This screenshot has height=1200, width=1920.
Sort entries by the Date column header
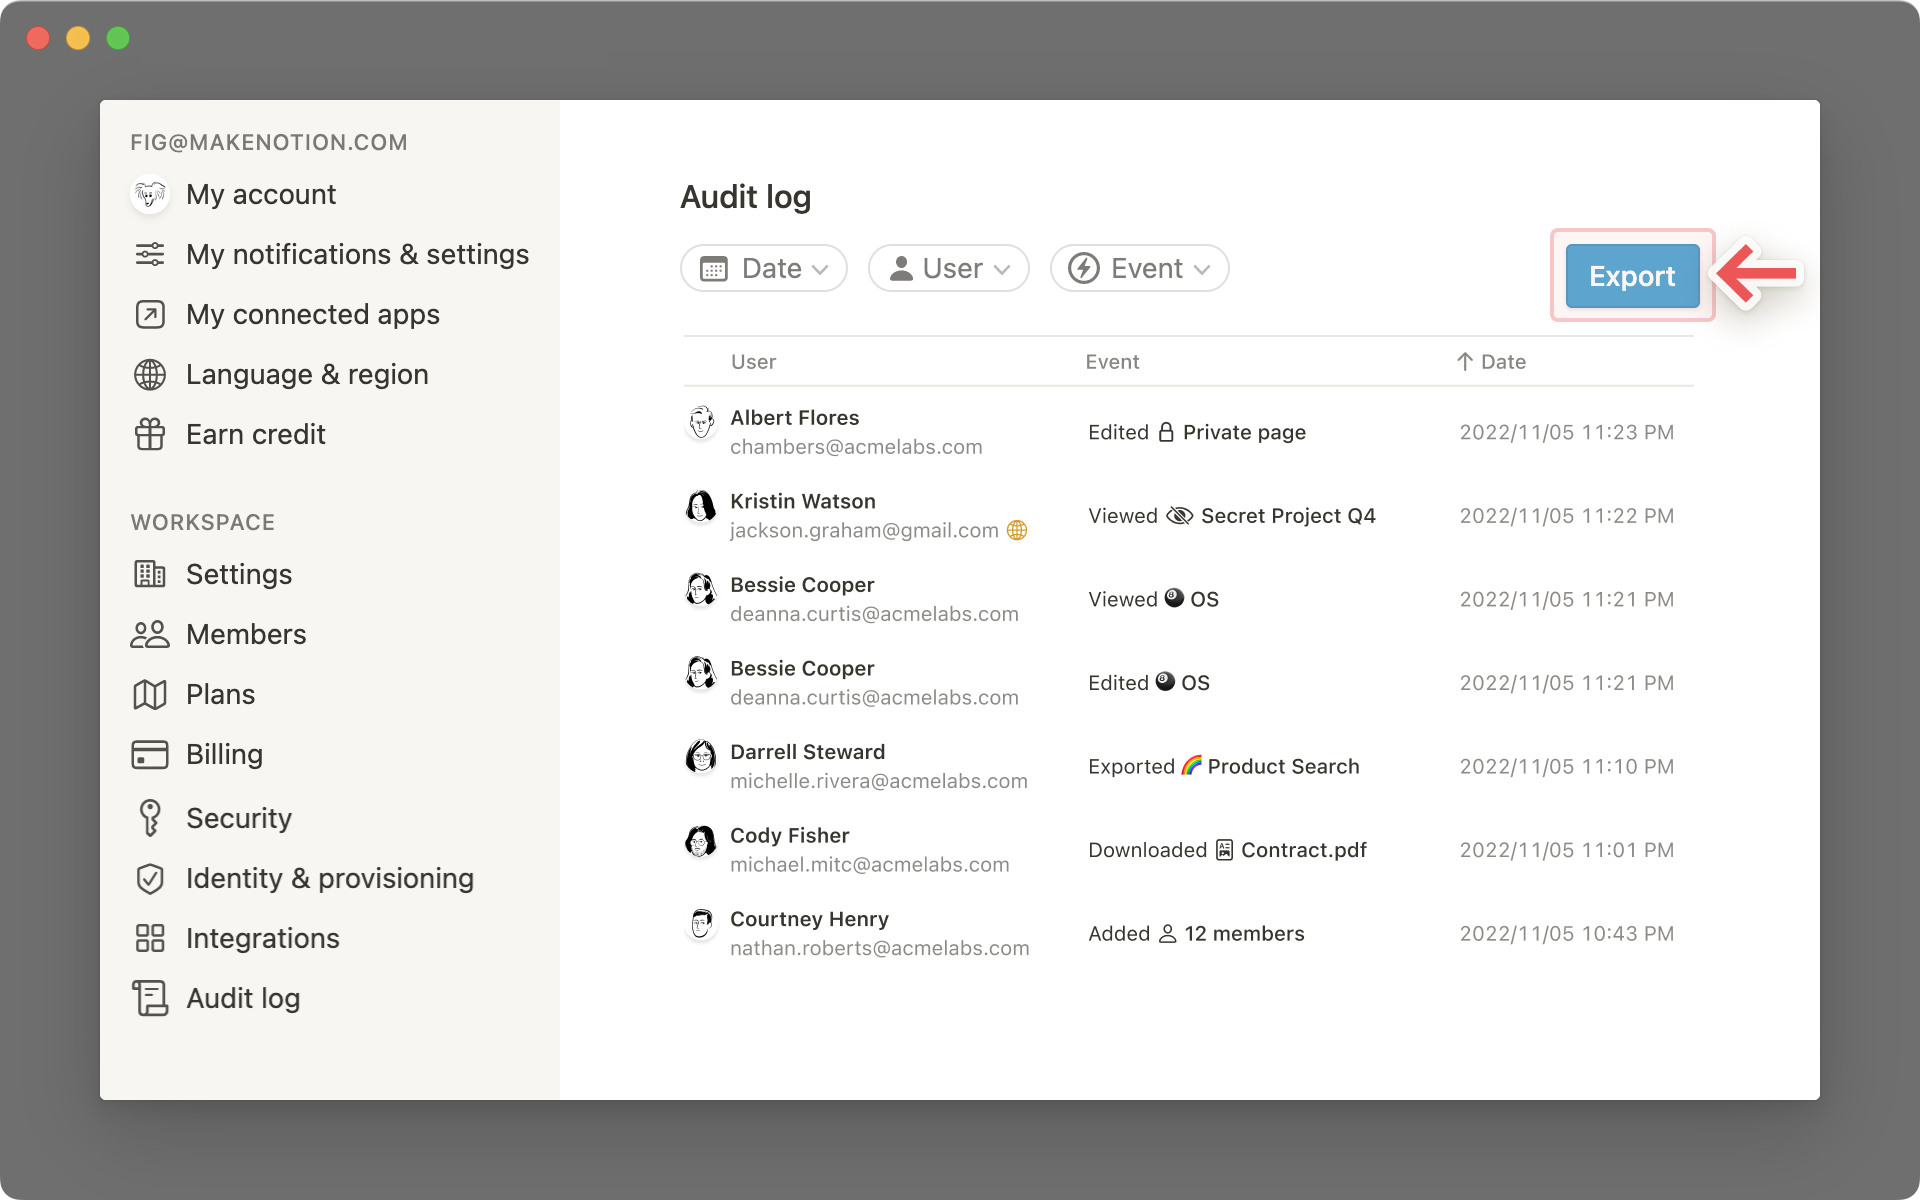1491,361
